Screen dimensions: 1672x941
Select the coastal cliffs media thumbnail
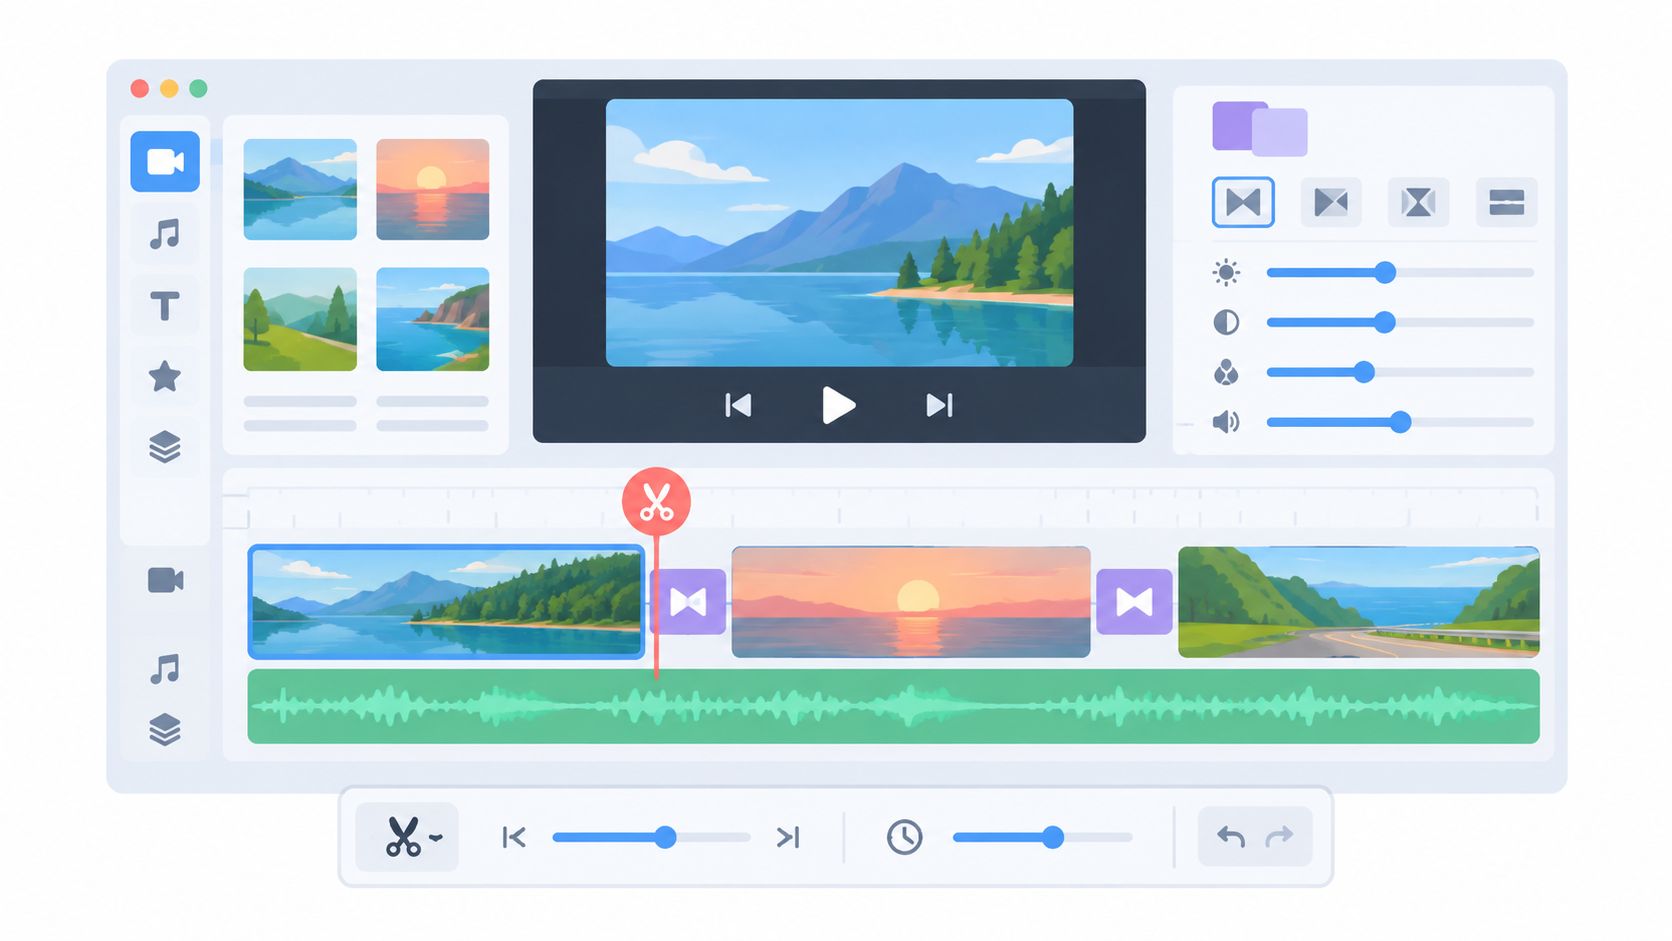[x=432, y=319]
